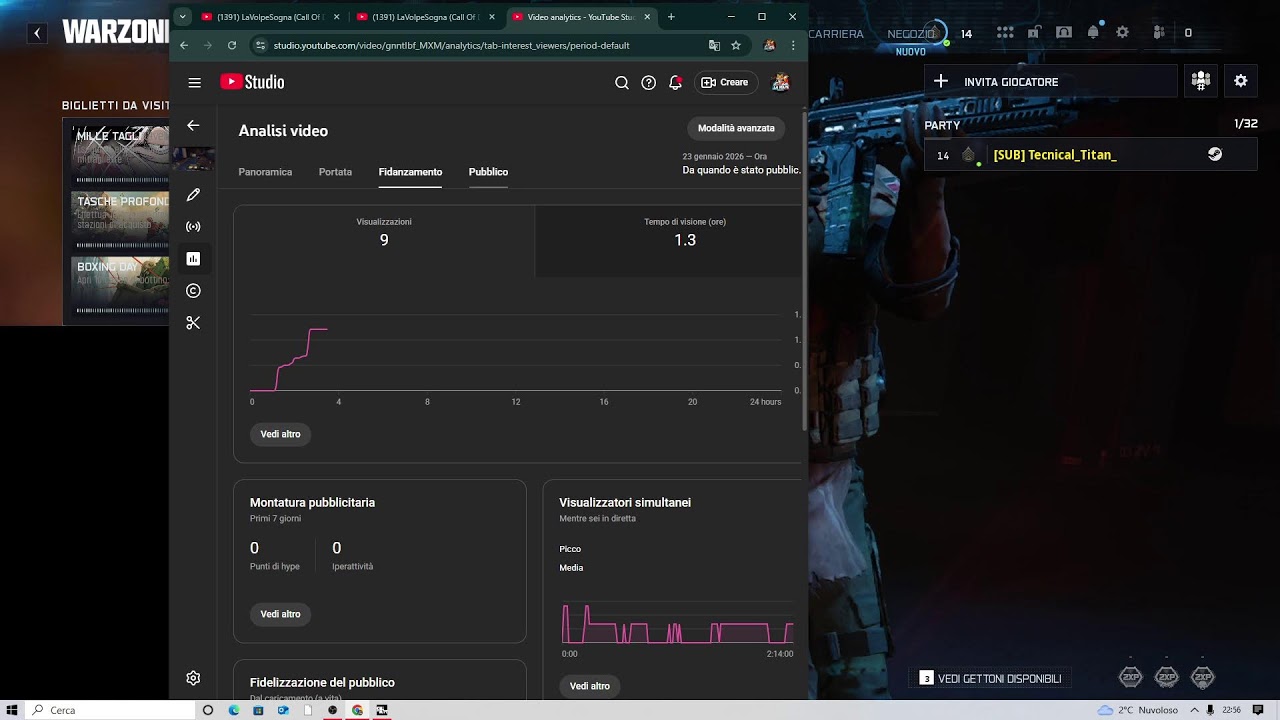Click Vedi altro under the views chart
The width and height of the screenshot is (1280, 720).
point(280,434)
